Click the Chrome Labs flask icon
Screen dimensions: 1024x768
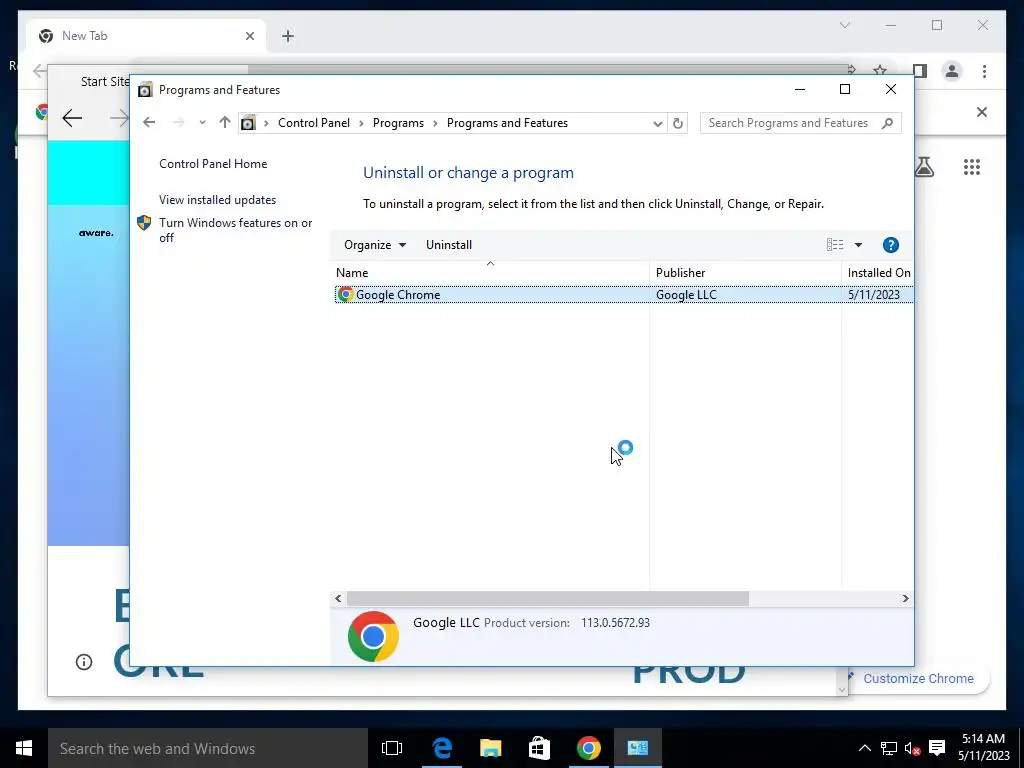coord(924,167)
